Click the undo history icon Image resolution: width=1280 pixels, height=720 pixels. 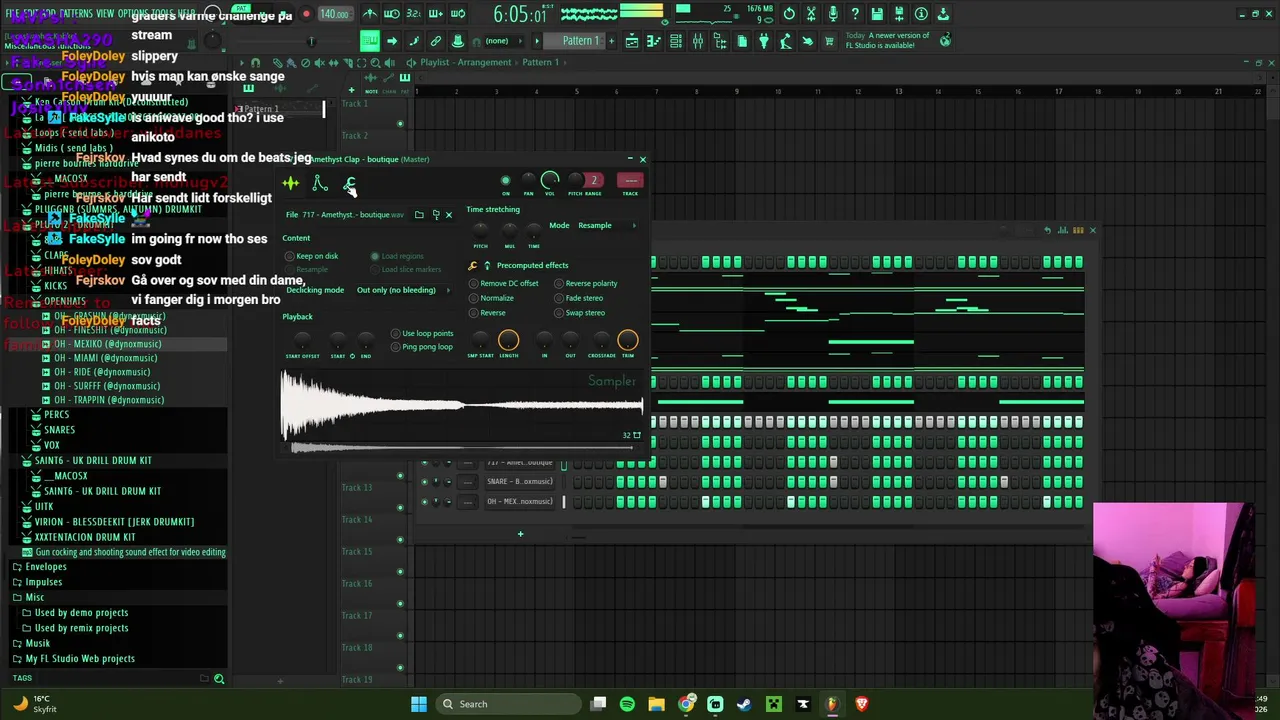[x=789, y=14]
